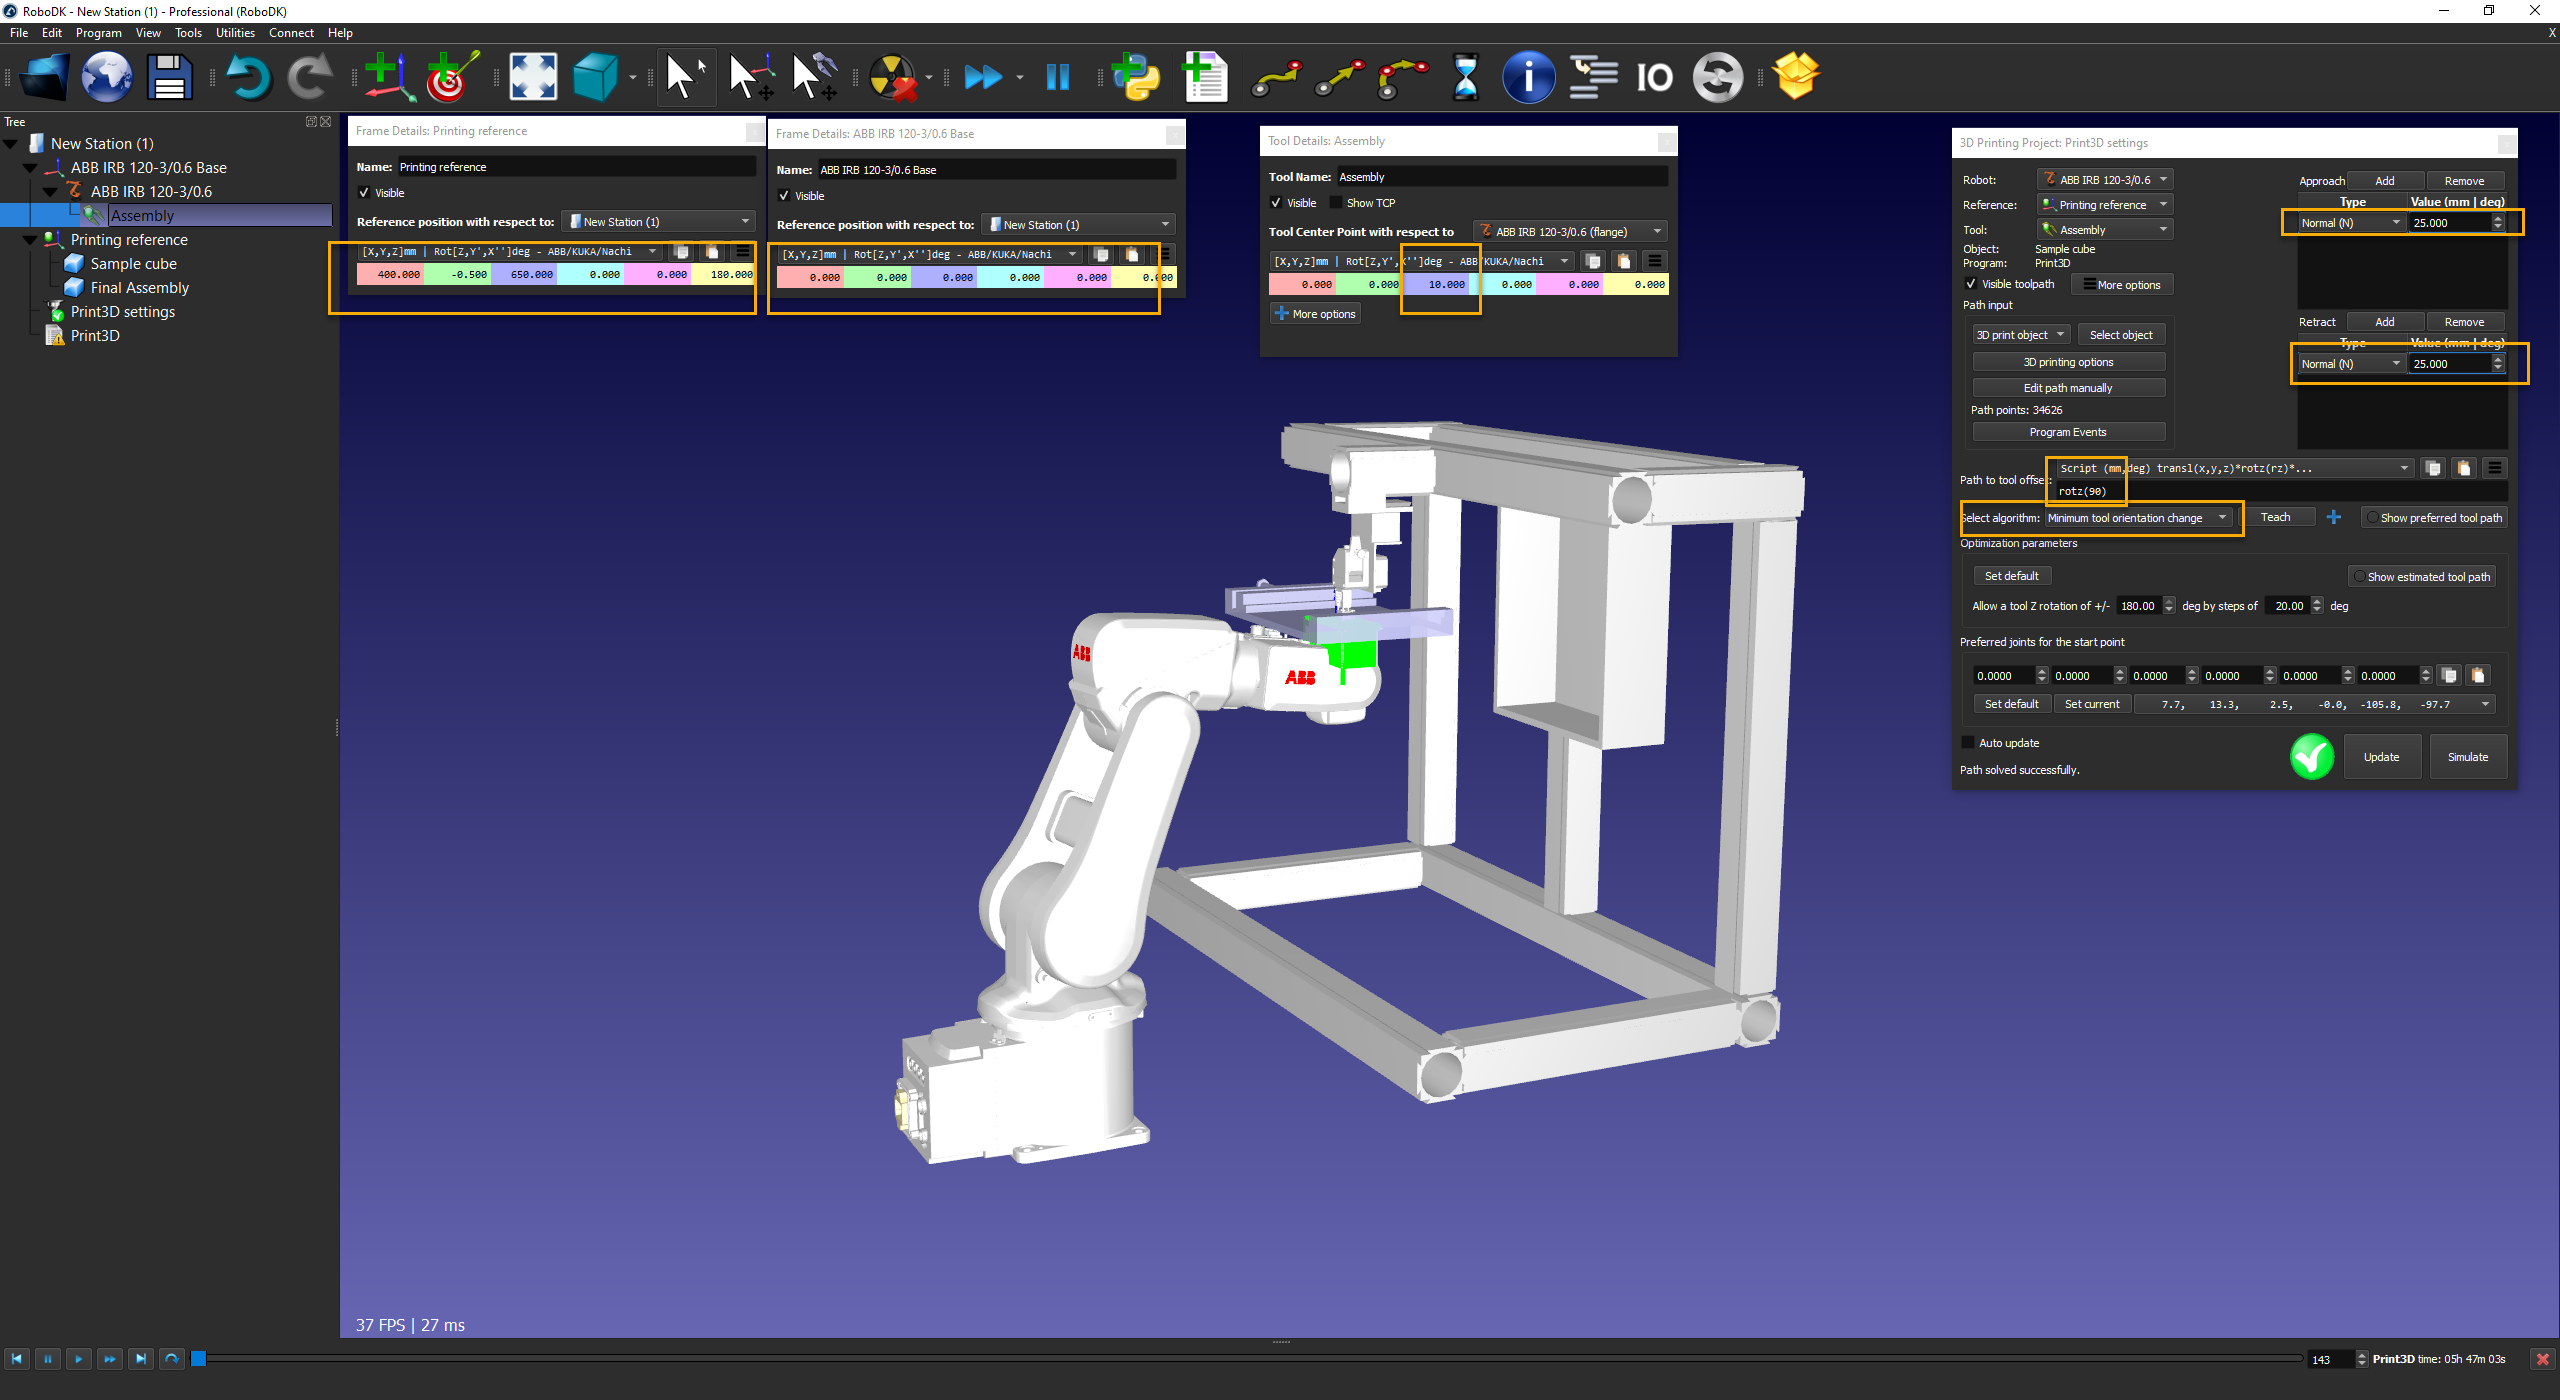This screenshot has width=2560, height=1400.
Task: Add a new program
Action: tap(1204, 77)
